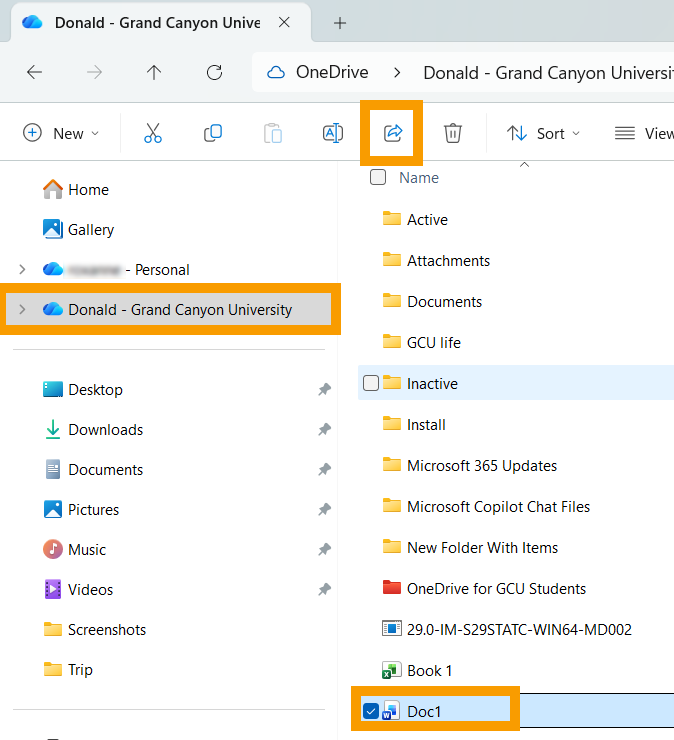Click the Cut scissors icon
This screenshot has height=740, width=674.
tap(152, 133)
